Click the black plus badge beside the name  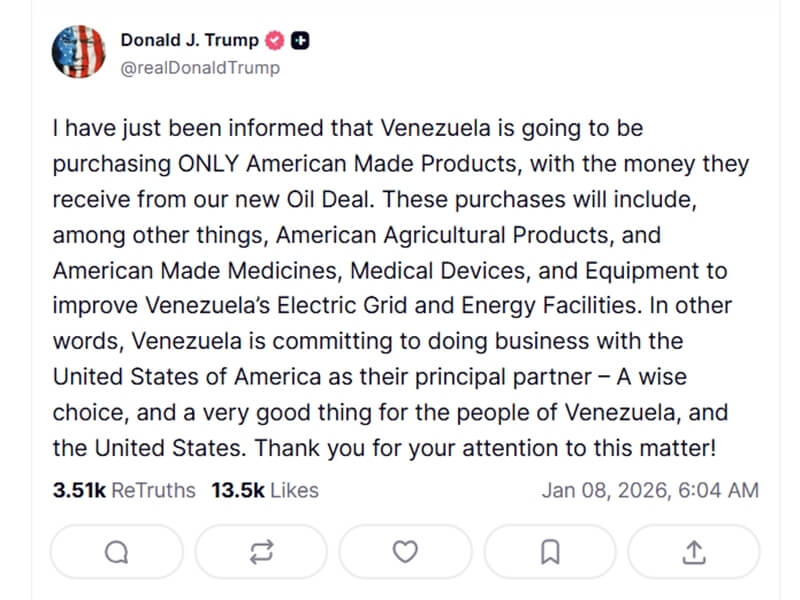pos(300,41)
